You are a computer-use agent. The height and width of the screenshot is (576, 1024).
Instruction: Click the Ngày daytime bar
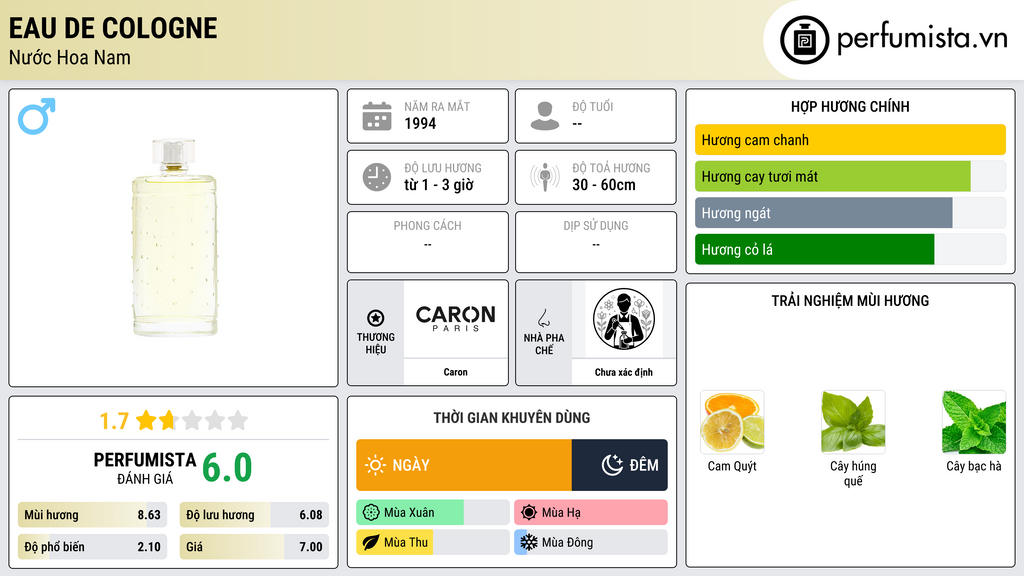tap(464, 465)
